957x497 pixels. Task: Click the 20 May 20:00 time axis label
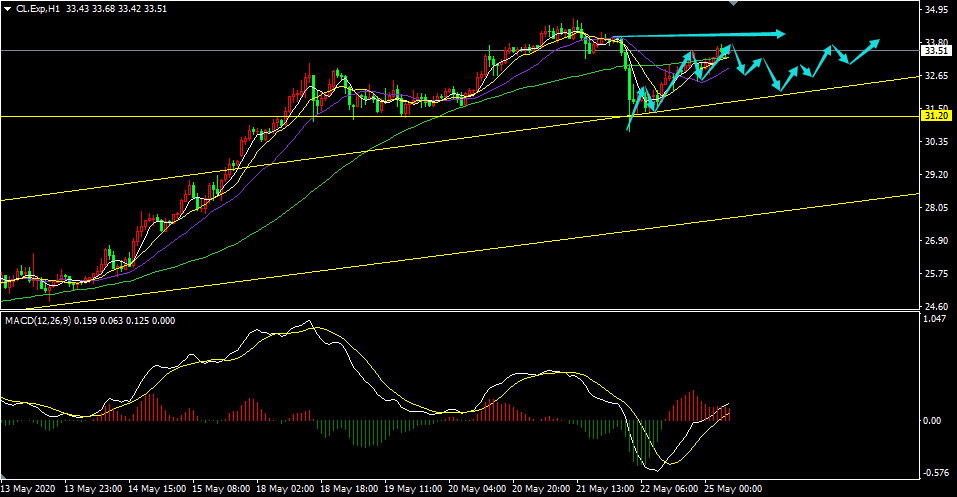(x=541, y=489)
